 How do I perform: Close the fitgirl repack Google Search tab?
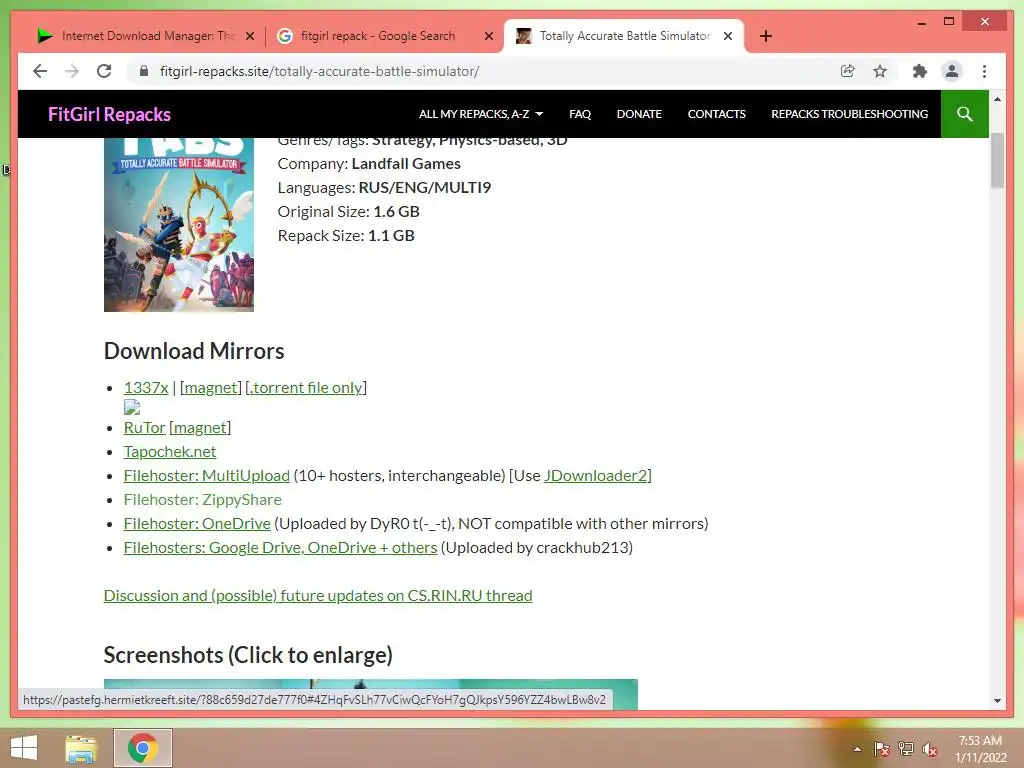tap(488, 36)
